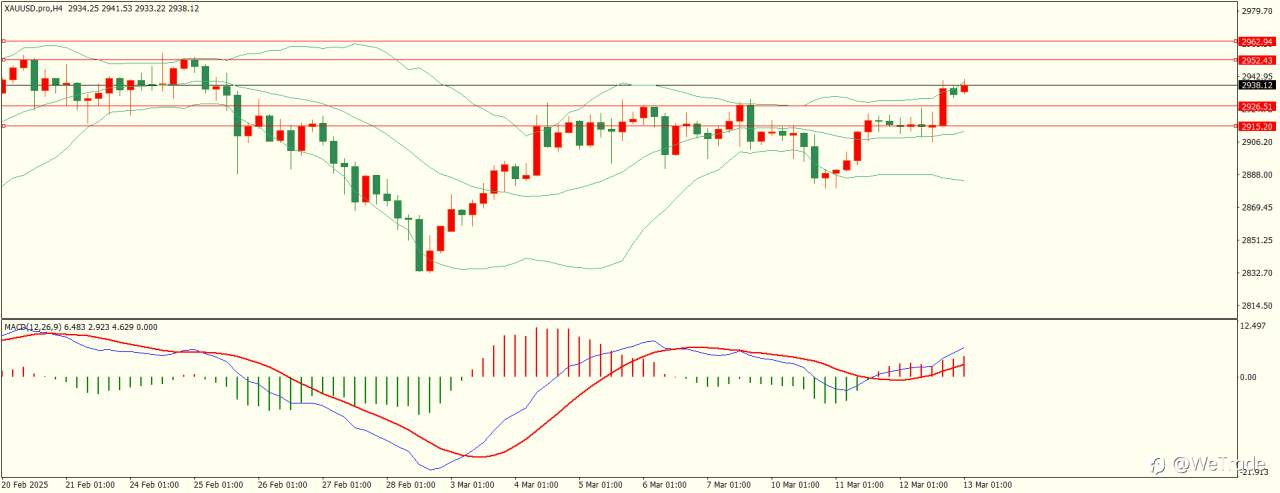1280x493 pixels.
Task: Click the 12.497 MACD scale value
Action: tap(1255, 326)
